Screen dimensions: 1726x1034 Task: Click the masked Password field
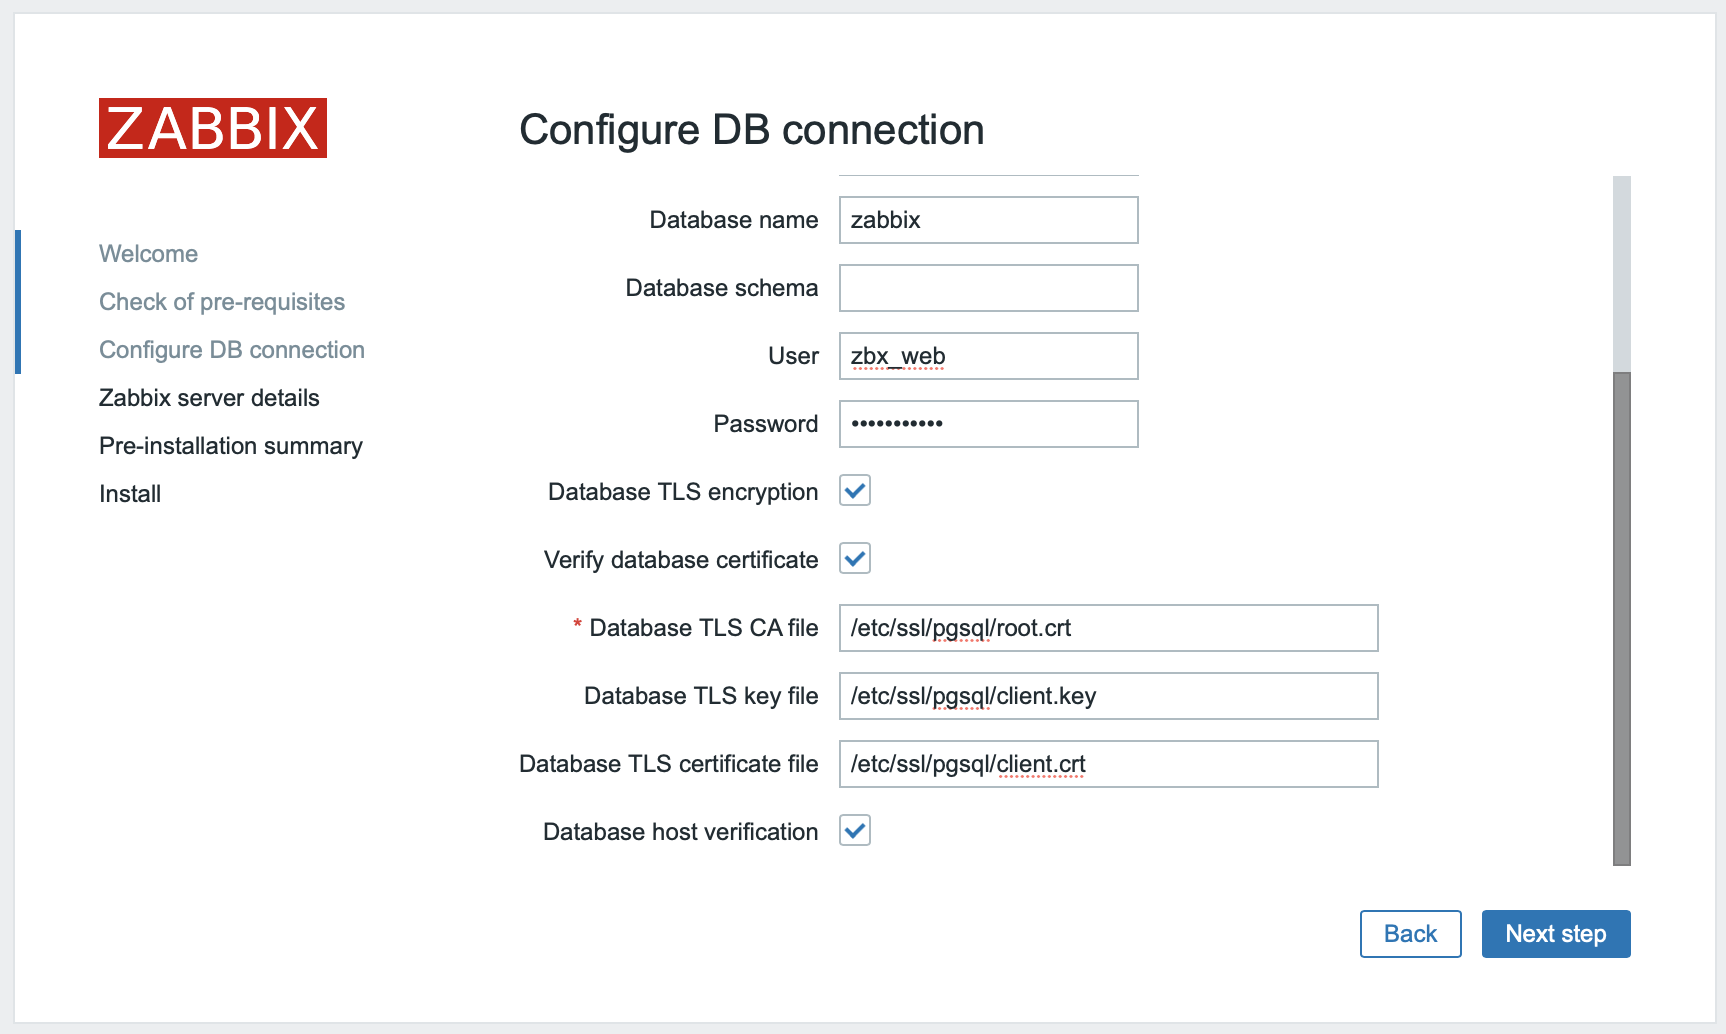[x=988, y=423]
